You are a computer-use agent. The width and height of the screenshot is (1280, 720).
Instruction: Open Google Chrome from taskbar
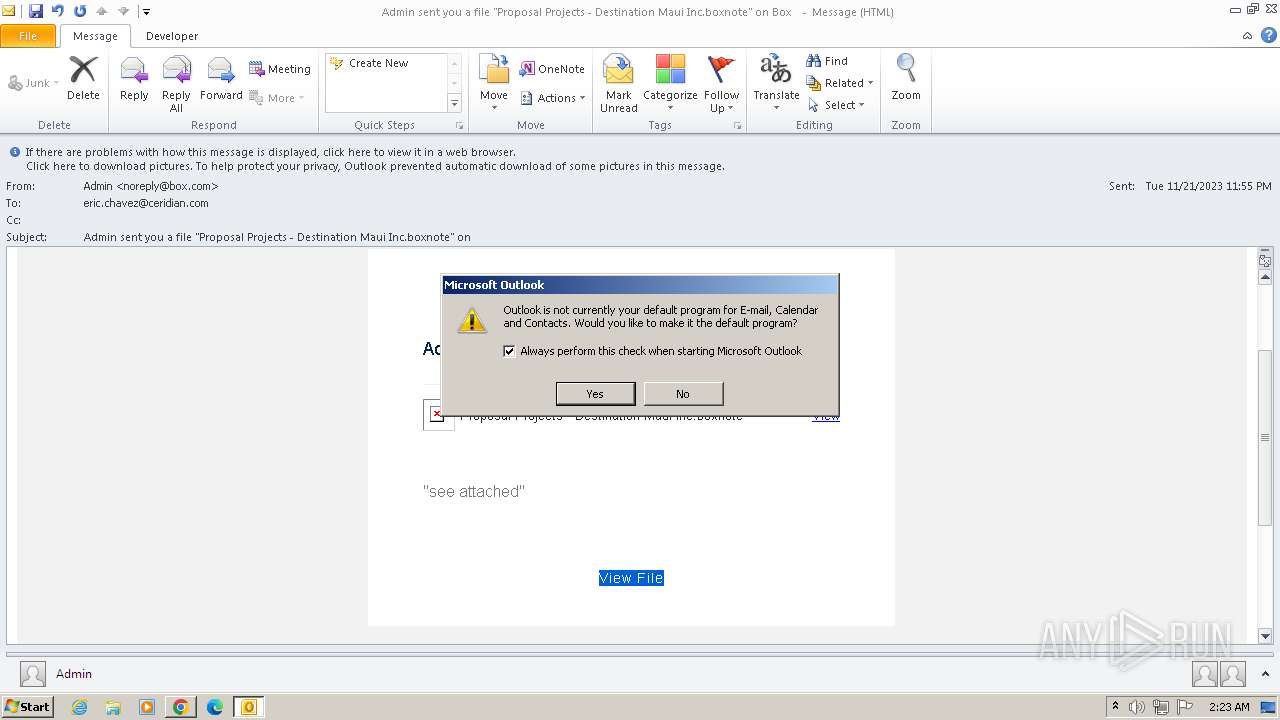(181, 707)
